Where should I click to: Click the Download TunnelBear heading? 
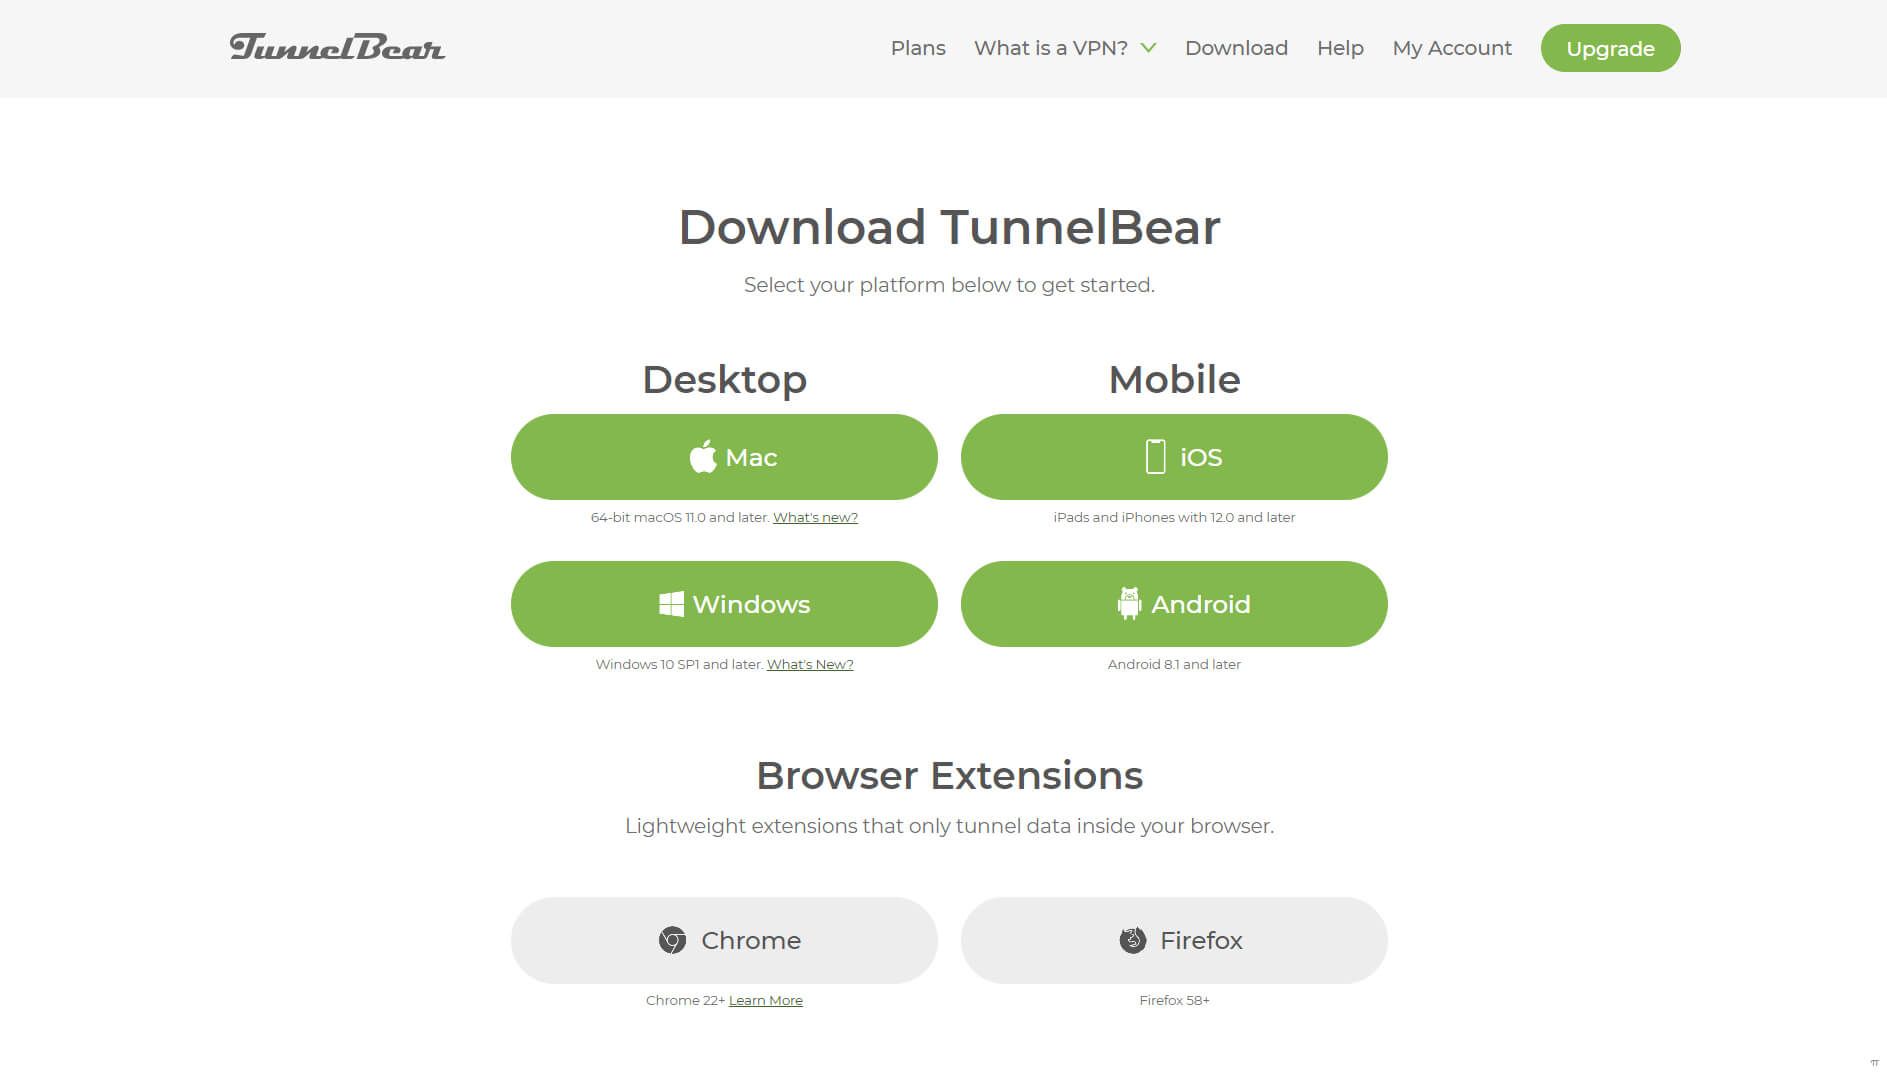(949, 227)
